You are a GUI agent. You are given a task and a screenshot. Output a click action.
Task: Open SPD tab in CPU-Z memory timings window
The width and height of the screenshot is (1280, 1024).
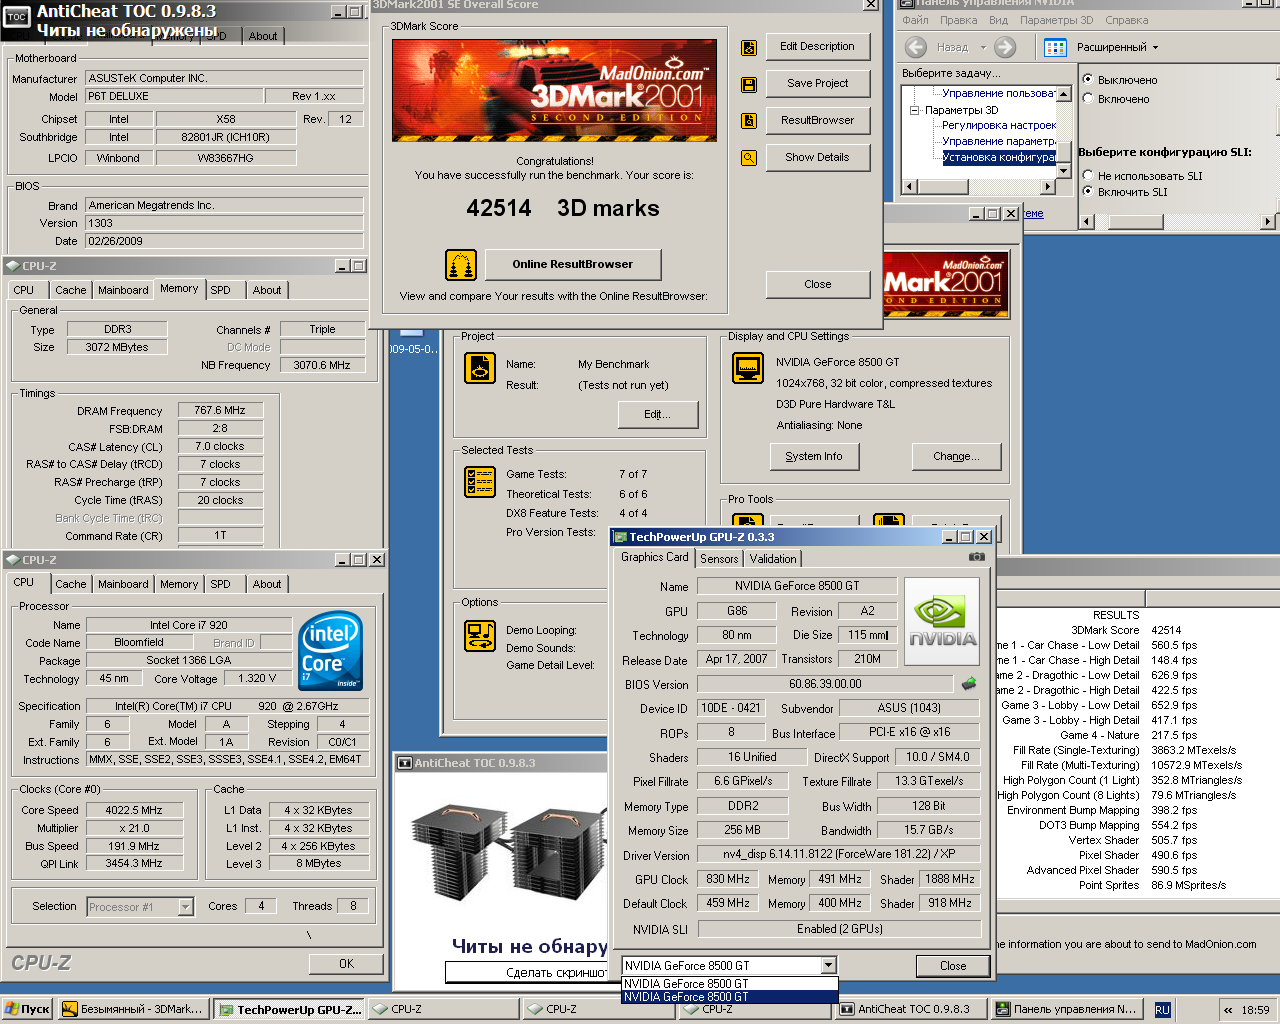click(x=220, y=290)
